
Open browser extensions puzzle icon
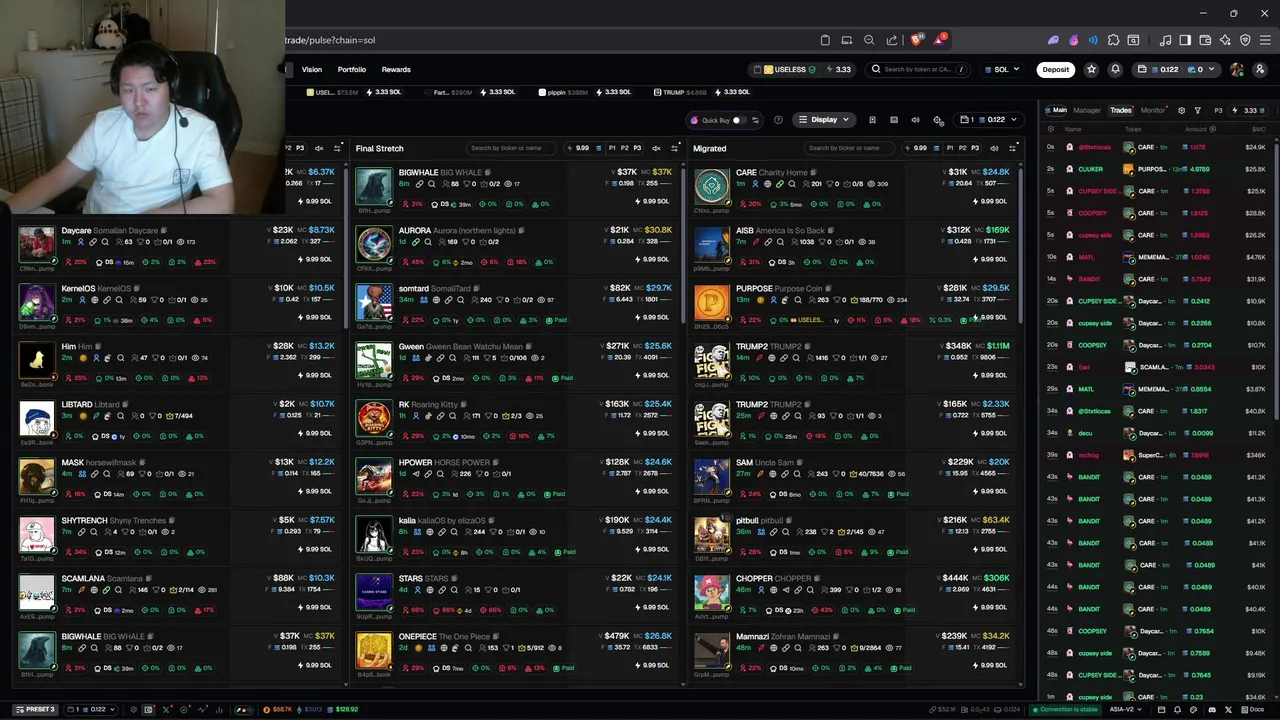(1113, 40)
